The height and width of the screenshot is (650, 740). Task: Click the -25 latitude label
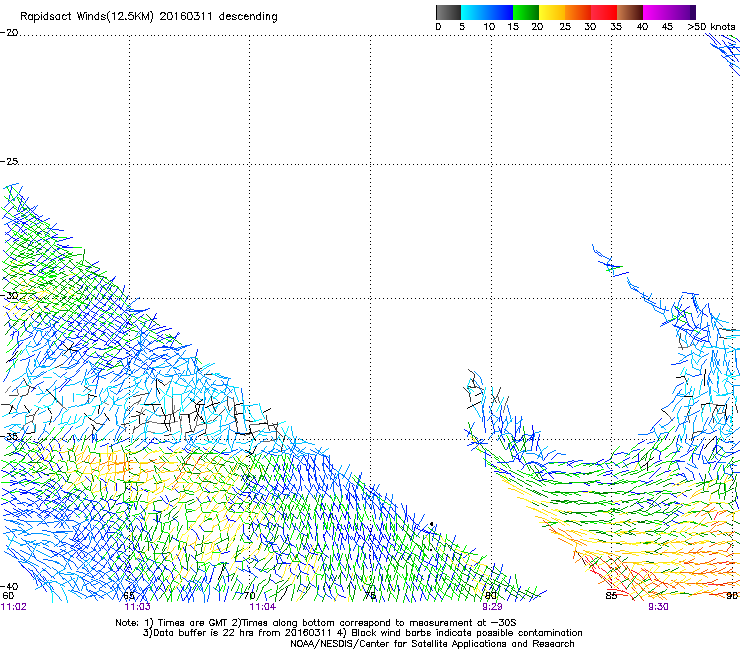point(9,161)
